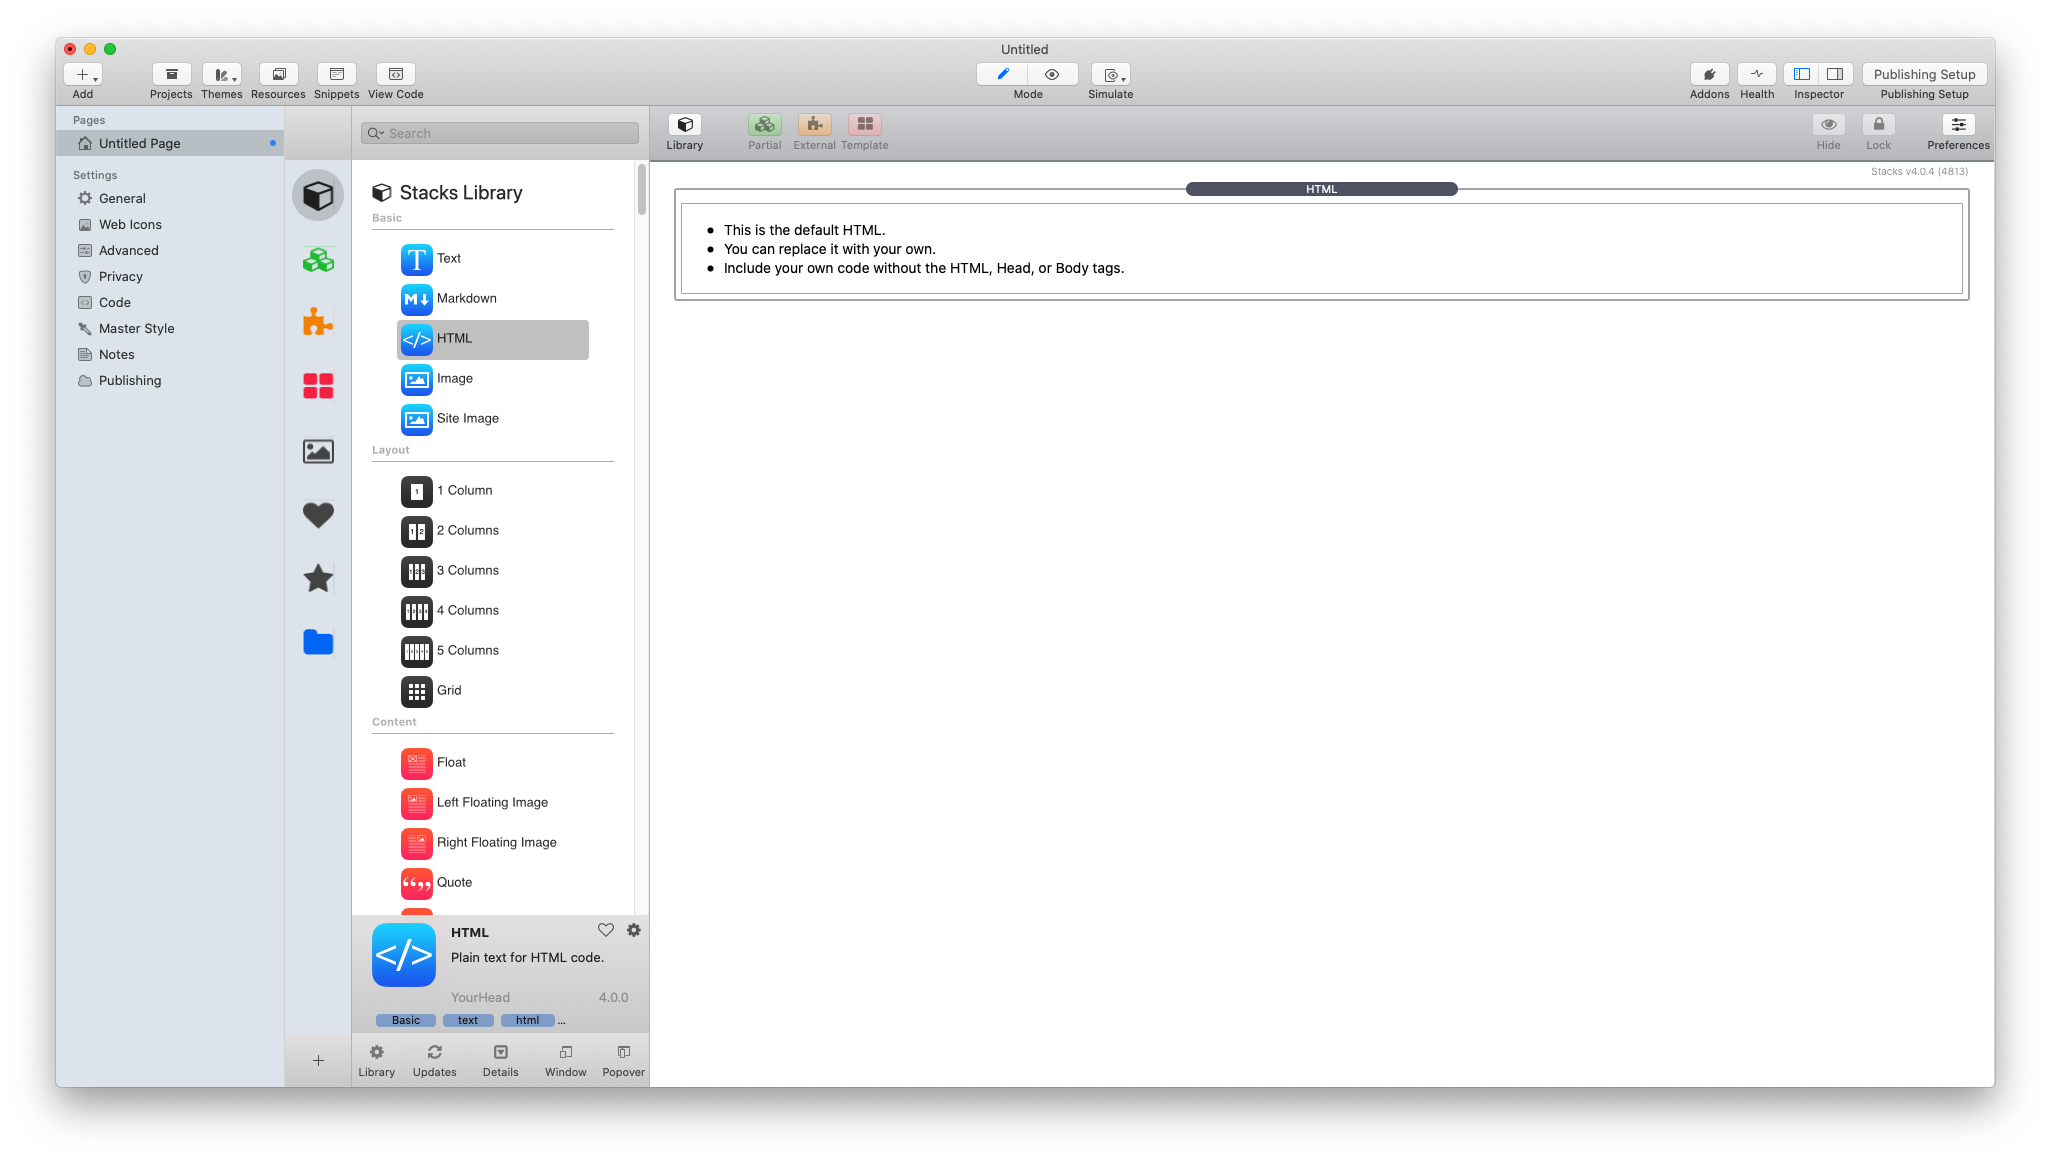The width and height of the screenshot is (2051, 1161).
Task: Select the Site Image stack
Action: click(493, 419)
